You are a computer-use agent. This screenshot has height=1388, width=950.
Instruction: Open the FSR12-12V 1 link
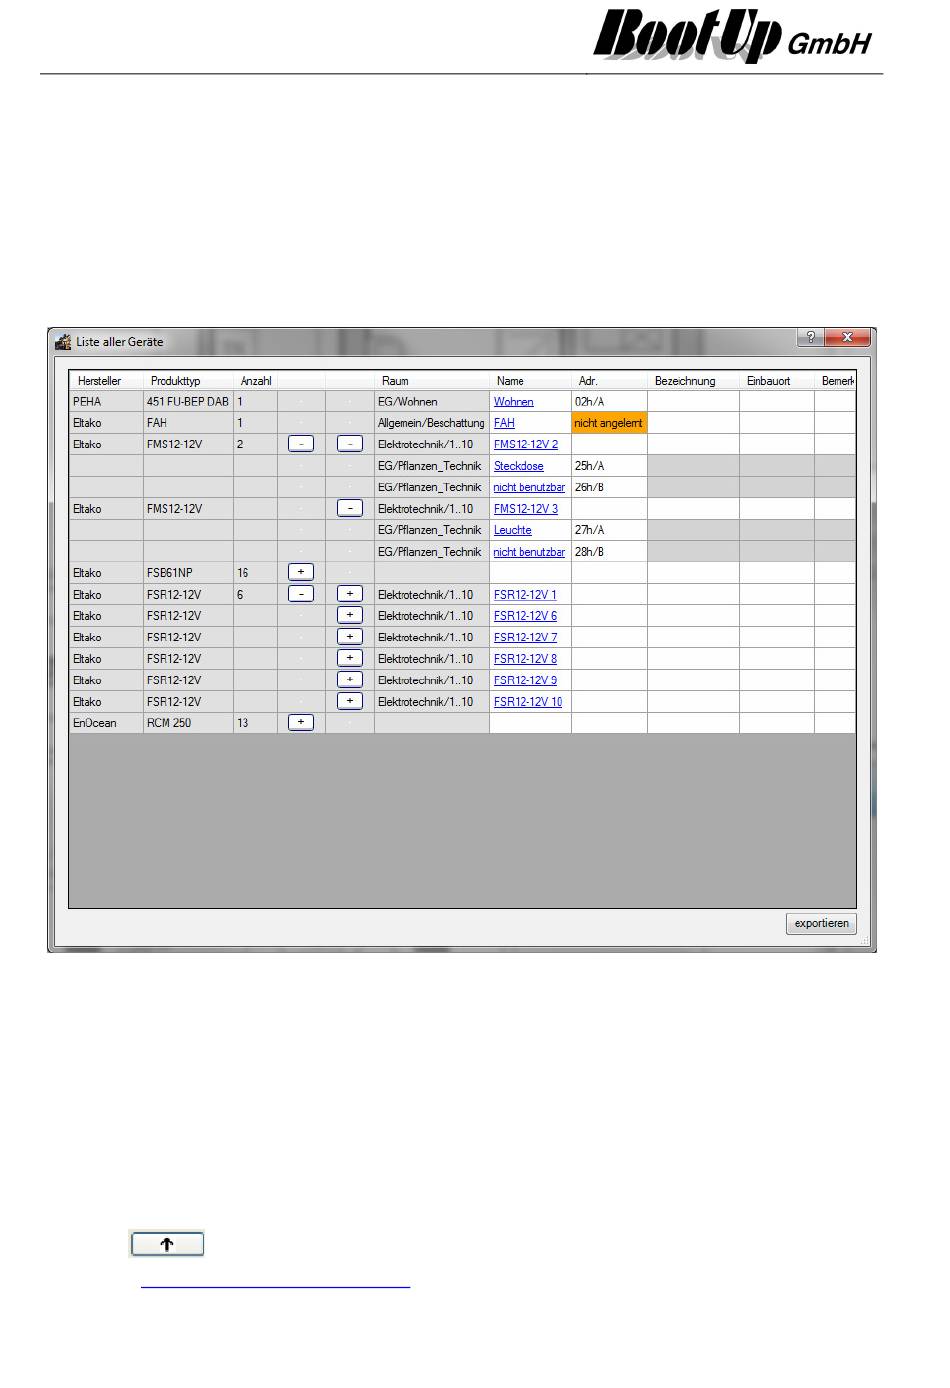[x=525, y=595]
